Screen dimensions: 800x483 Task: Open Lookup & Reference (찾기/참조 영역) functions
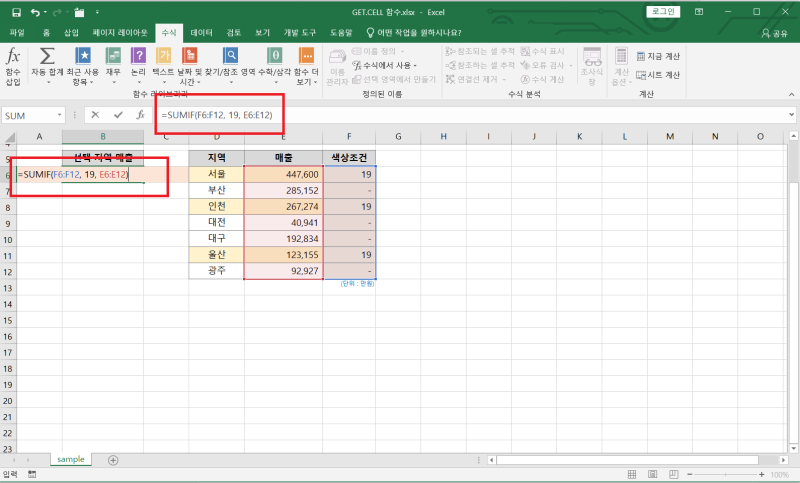coord(231,56)
